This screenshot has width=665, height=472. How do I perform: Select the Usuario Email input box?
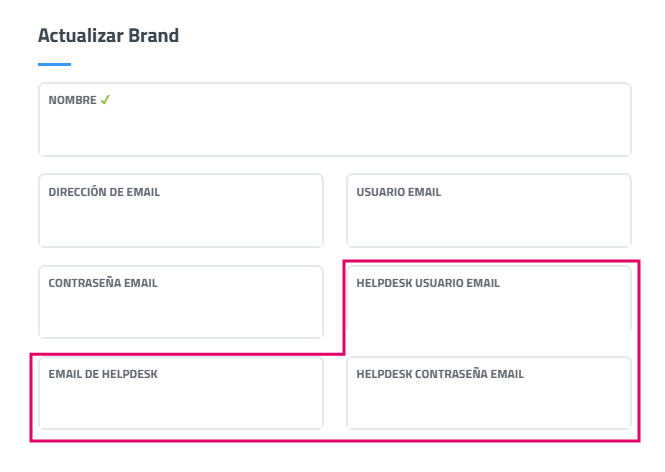coord(489,222)
